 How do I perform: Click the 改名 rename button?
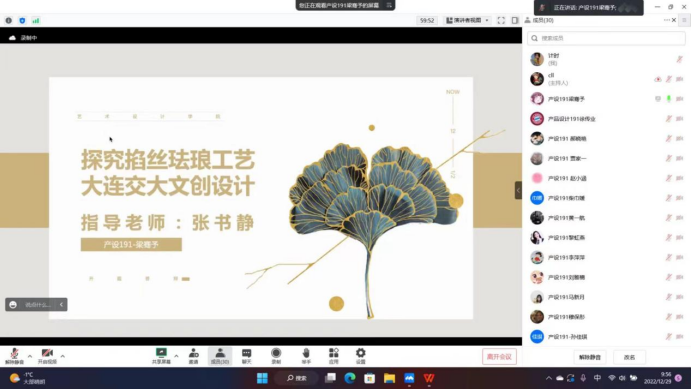click(x=629, y=357)
